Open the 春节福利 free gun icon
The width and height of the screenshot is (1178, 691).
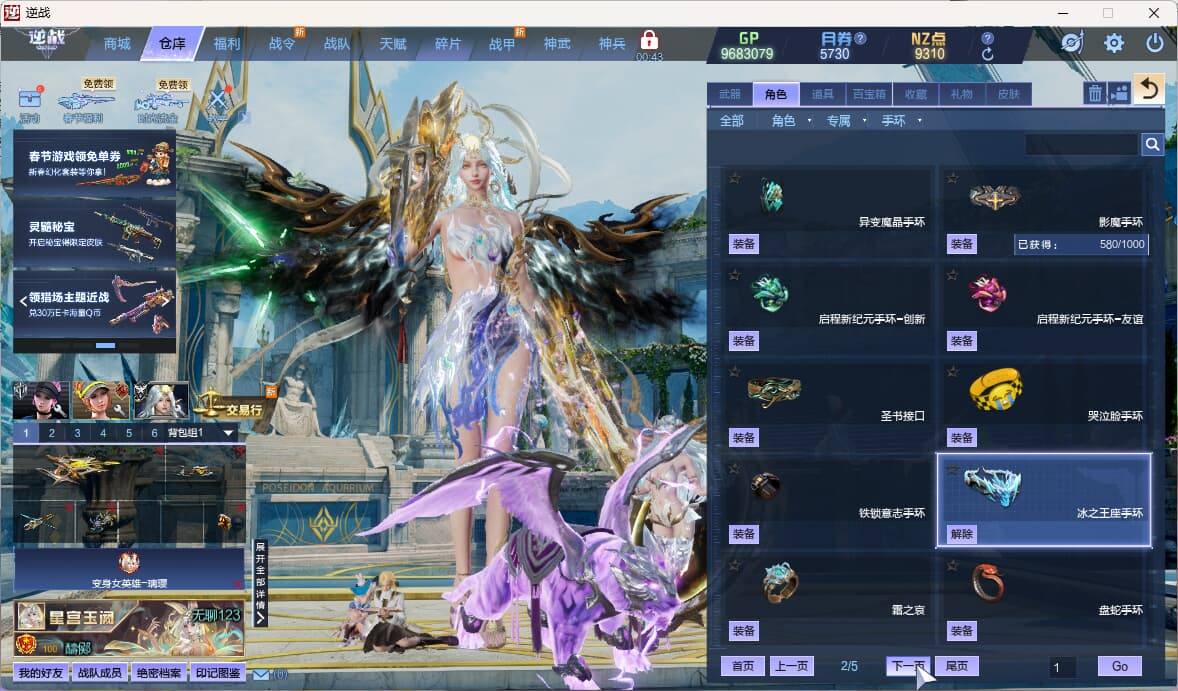(x=85, y=101)
